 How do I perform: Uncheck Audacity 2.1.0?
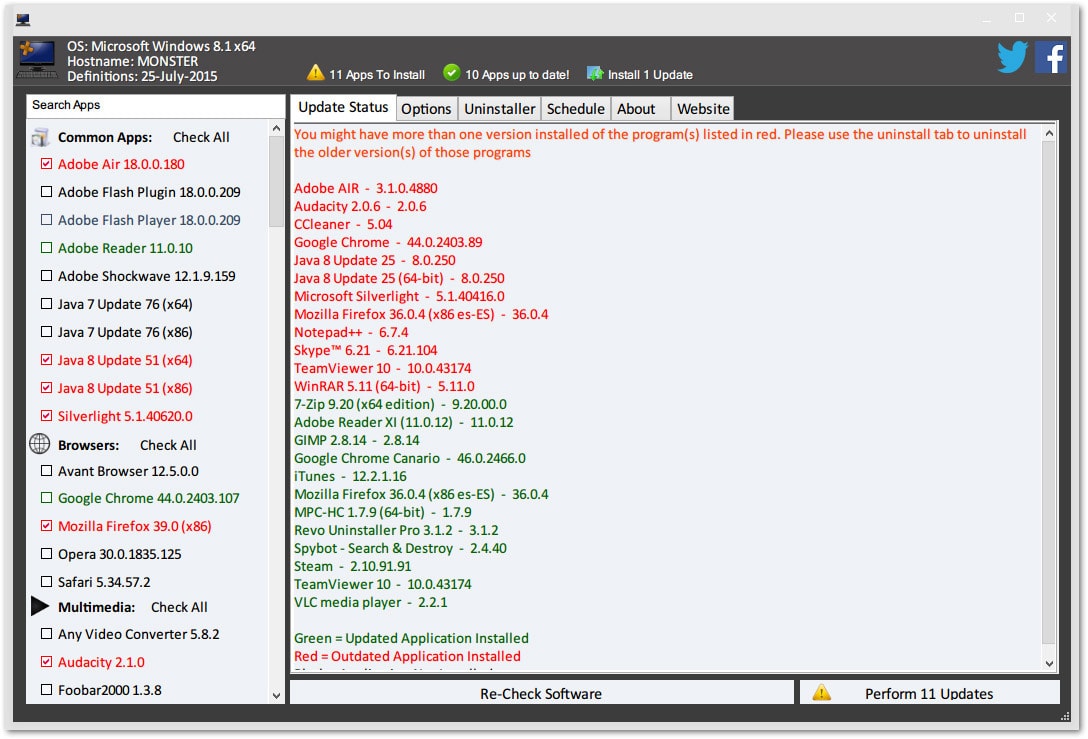(x=46, y=662)
